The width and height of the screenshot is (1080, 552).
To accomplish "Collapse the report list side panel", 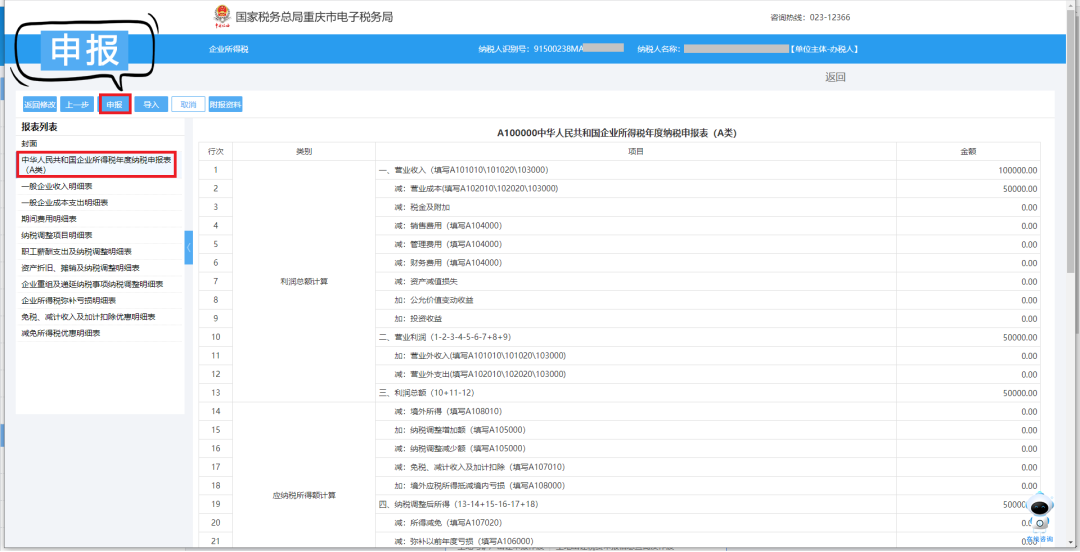I will (189, 247).
